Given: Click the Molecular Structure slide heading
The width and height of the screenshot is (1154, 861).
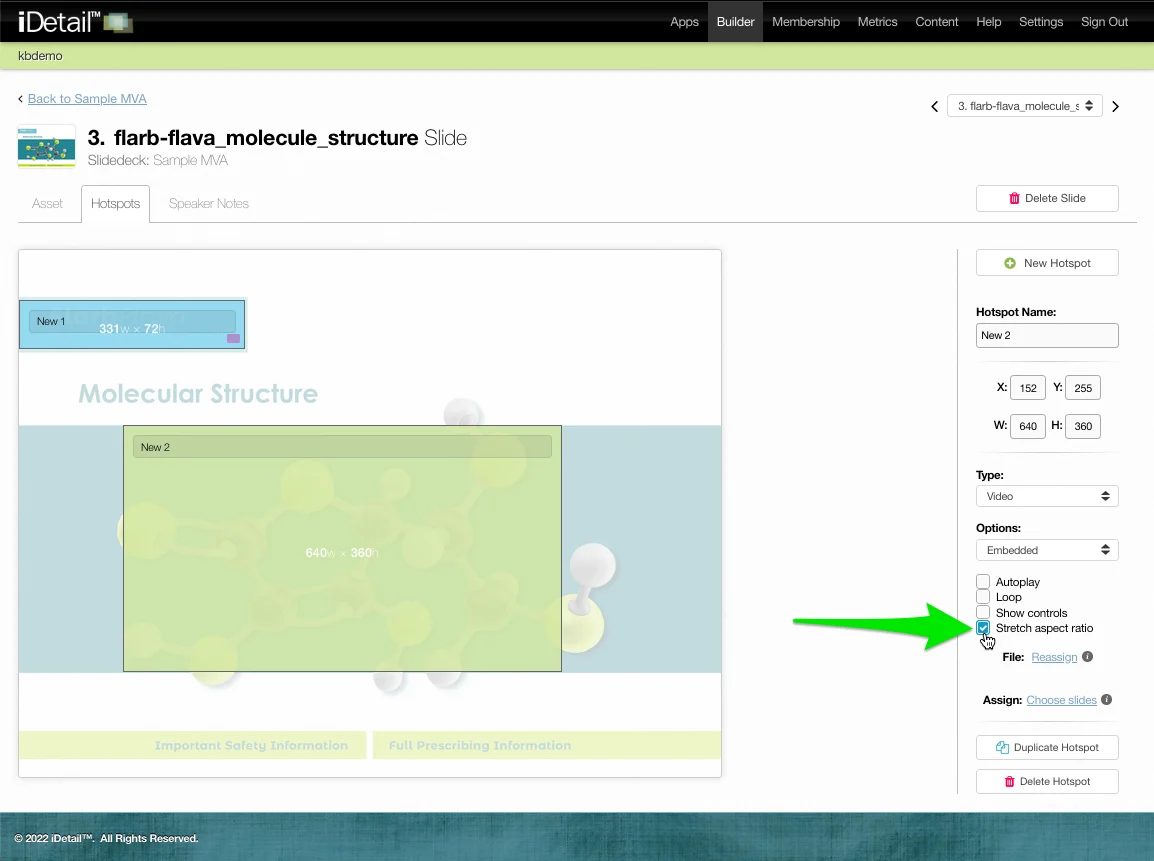Looking at the screenshot, I should click(198, 394).
